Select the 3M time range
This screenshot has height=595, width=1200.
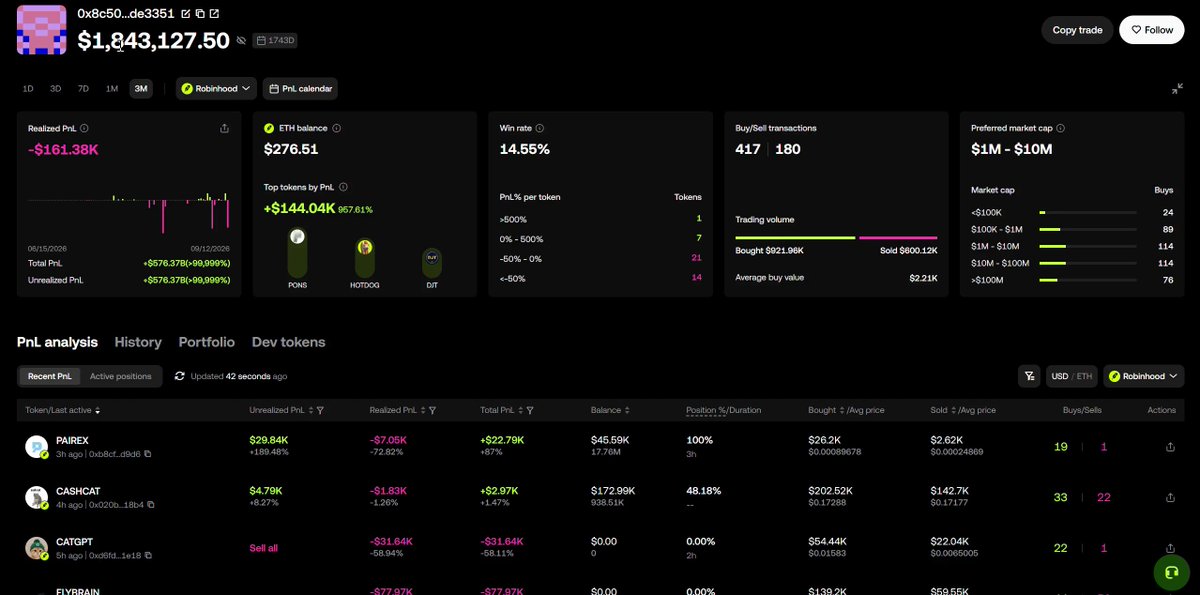click(141, 89)
